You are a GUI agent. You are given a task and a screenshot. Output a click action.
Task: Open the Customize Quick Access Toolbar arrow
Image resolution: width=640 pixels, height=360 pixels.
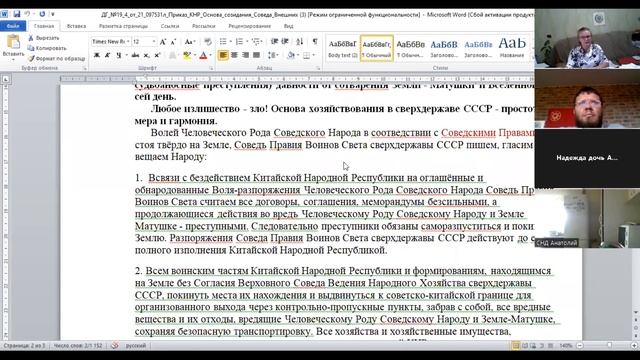click(x=53, y=14)
